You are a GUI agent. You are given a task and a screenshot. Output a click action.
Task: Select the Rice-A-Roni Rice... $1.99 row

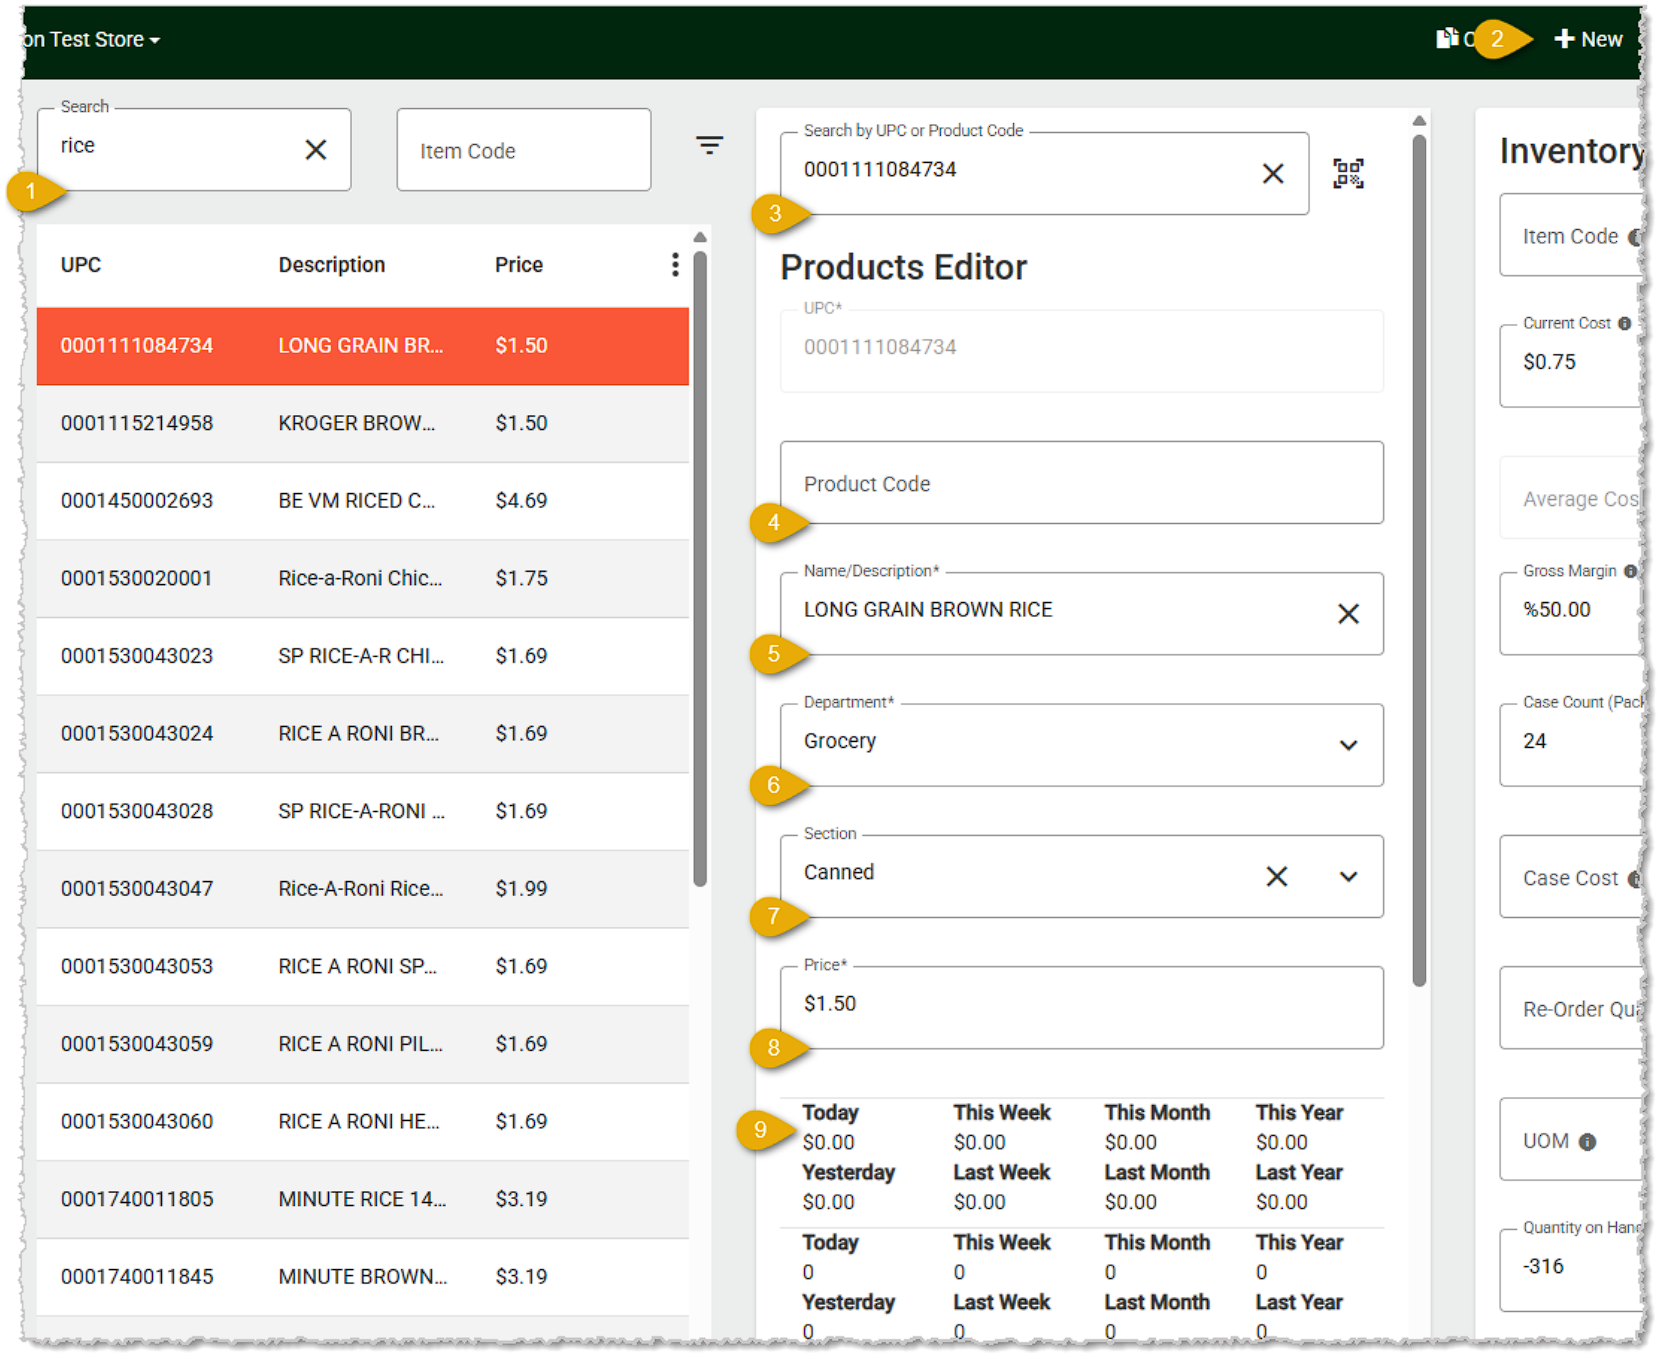[x=363, y=889]
